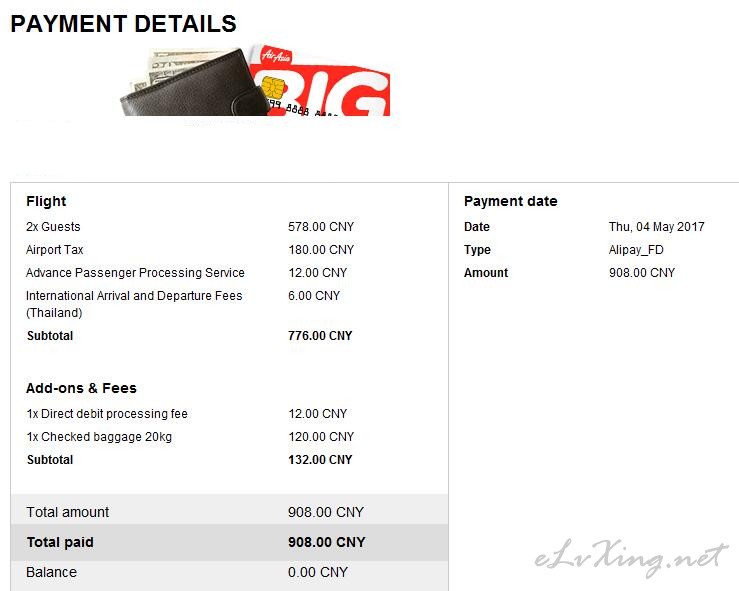Click the Payment Details heading

[x=123, y=23]
